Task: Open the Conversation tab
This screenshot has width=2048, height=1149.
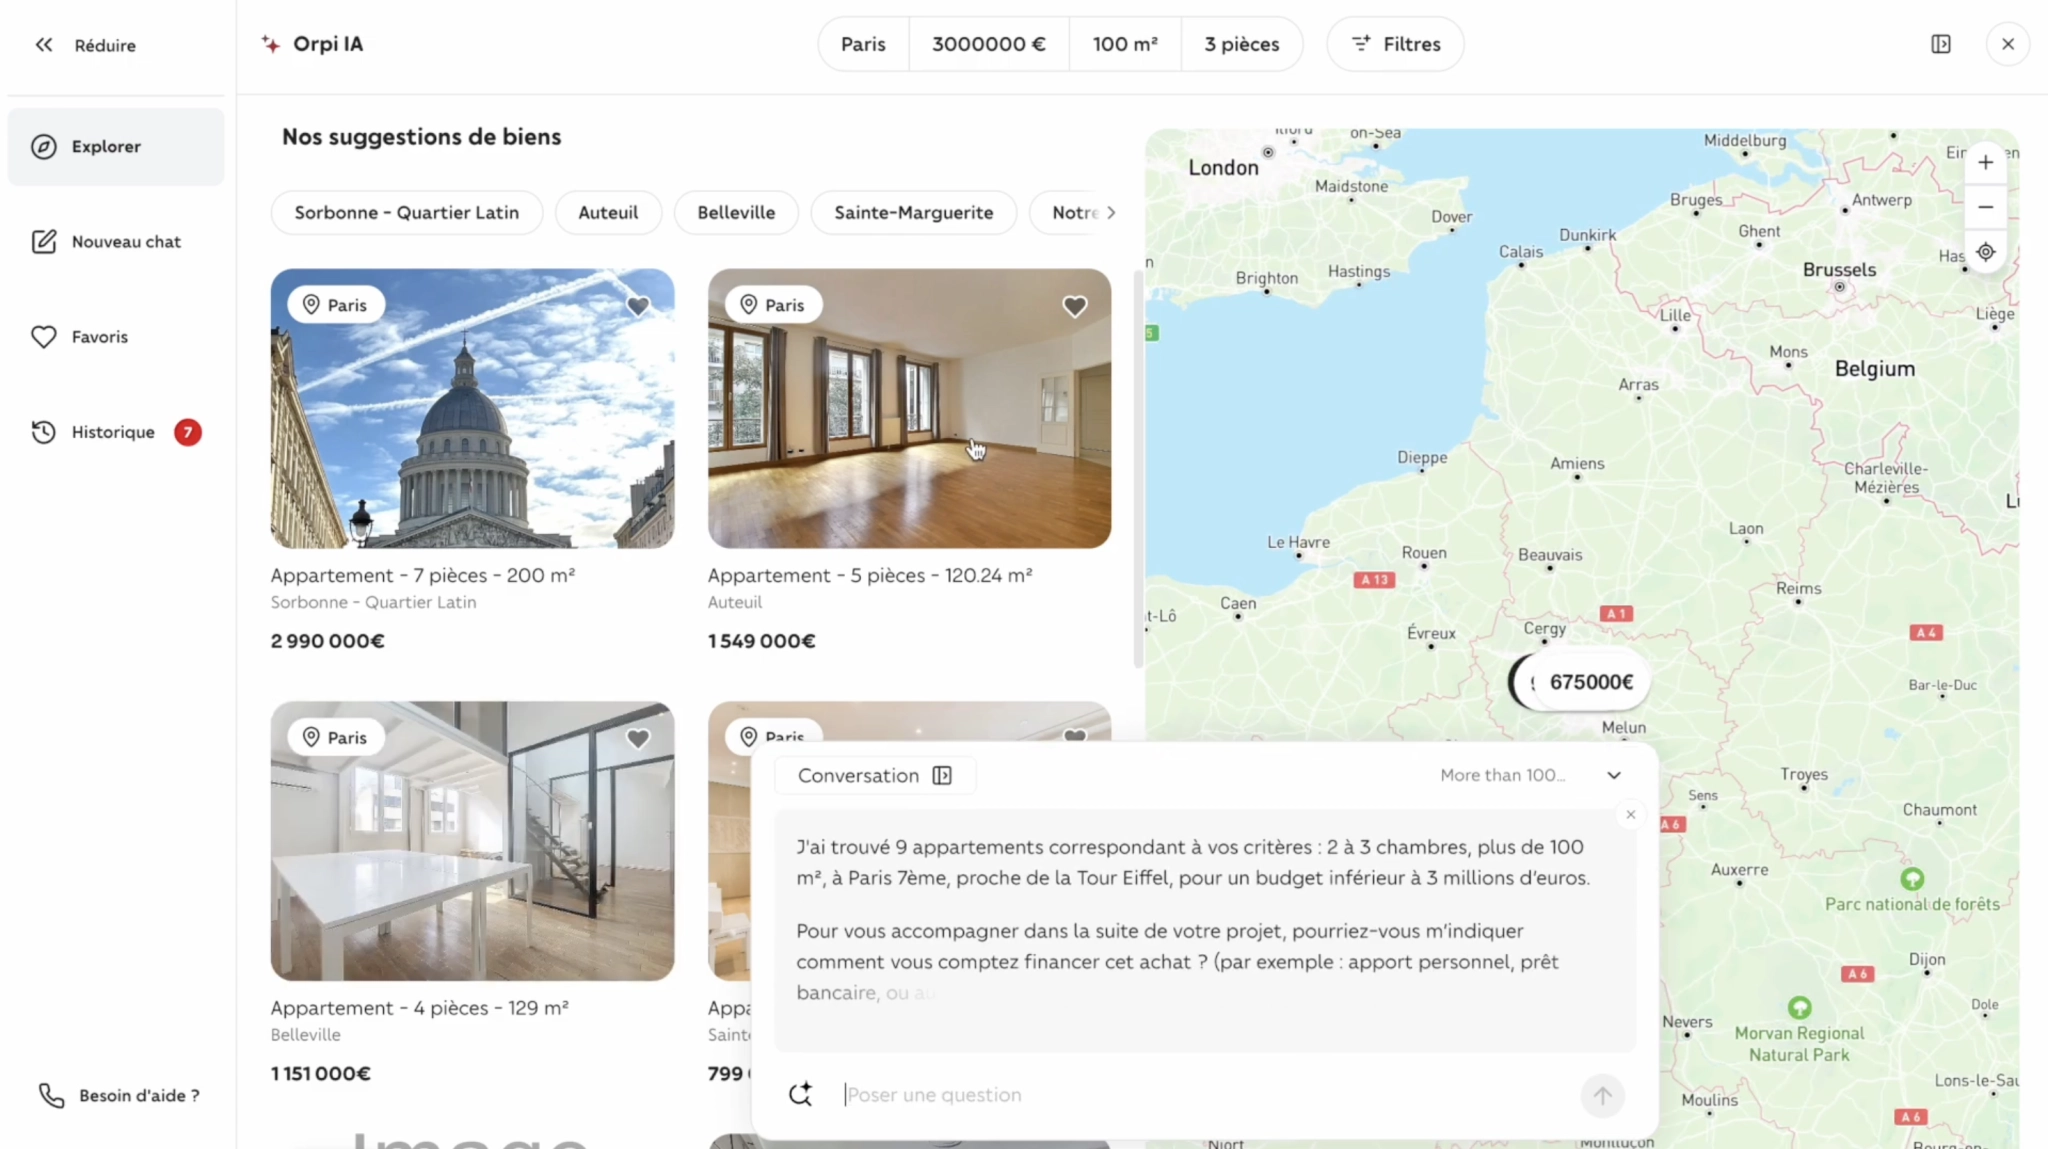Action: (875, 776)
